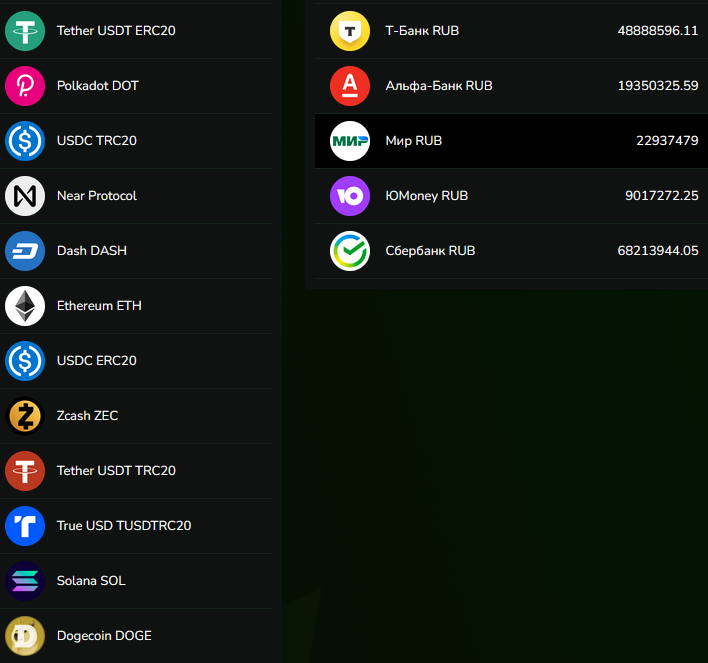The height and width of the screenshot is (663, 708).
Task: Choose Polkadot DOT from the list
Action: coord(98,86)
